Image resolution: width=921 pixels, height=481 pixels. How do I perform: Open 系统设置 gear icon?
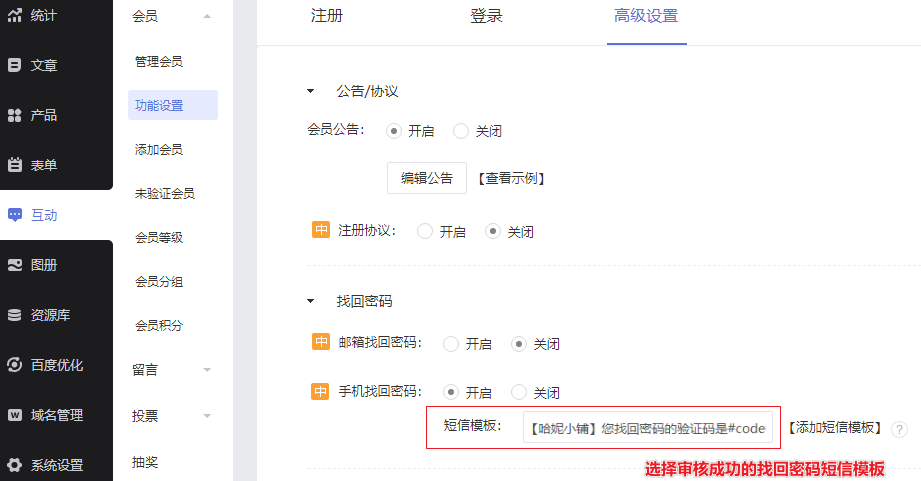point(15,465)
